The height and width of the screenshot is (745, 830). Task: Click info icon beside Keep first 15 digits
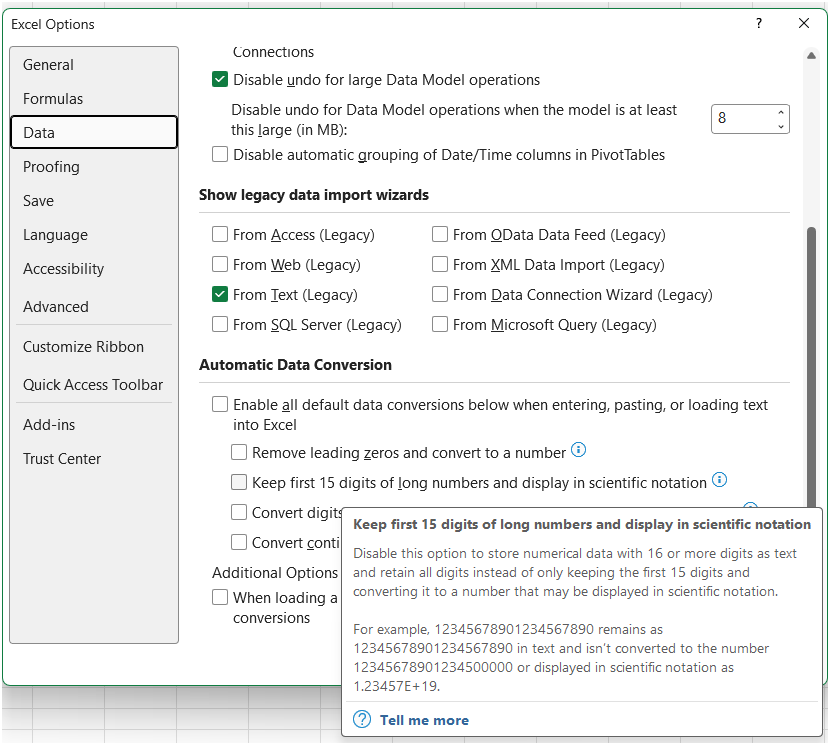point(719,480)
